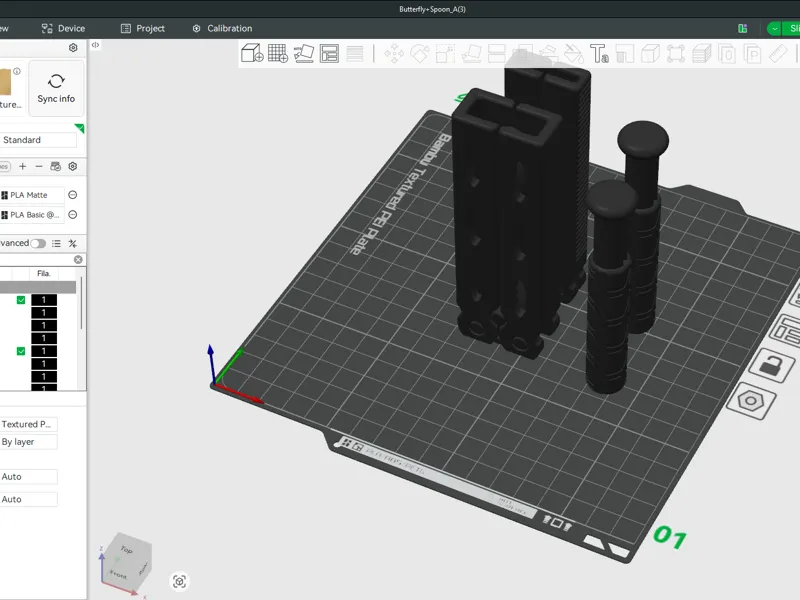Collapse the sidebar using arrow icon
This screenshot has width=800, height=600.
point(95,45)
